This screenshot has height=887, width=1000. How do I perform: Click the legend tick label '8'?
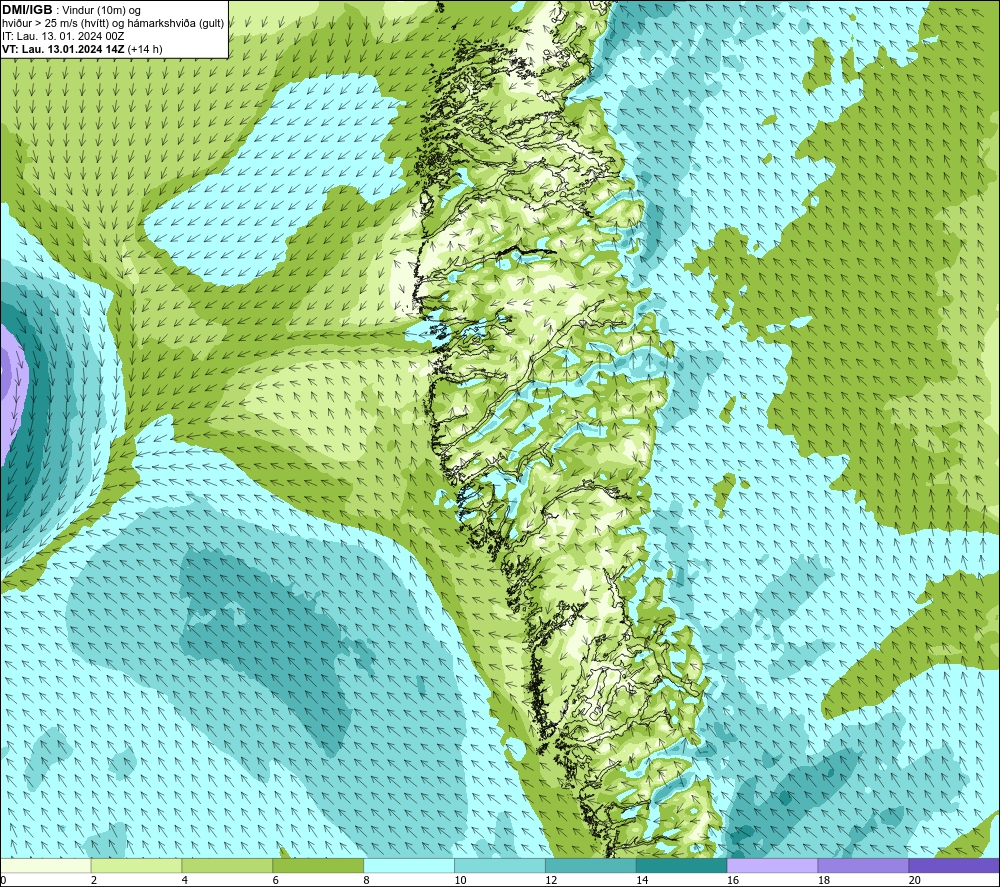pyautogui.click(x=366, y=880)
